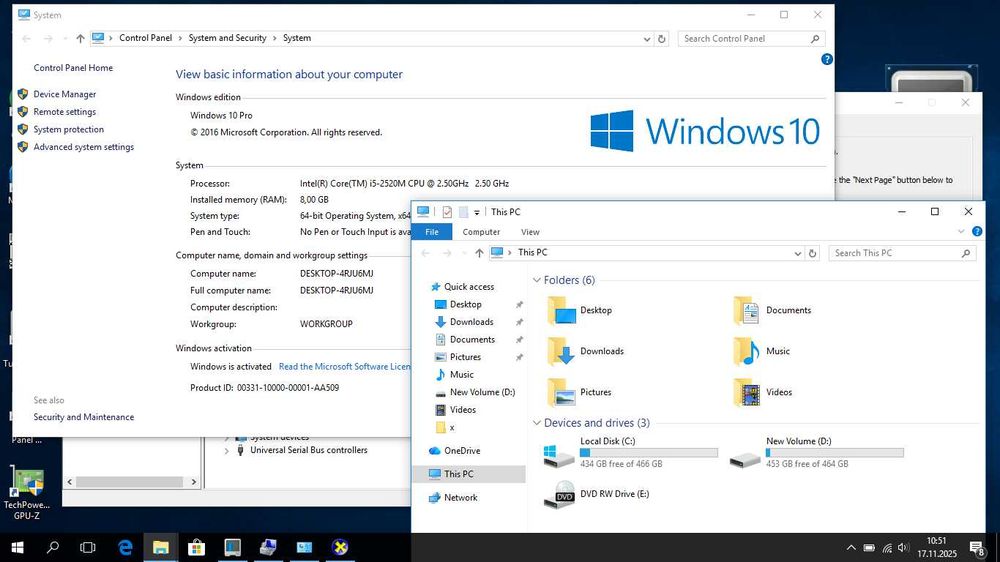The image size is (1000, 562).
Task: Select Downloads in navigation pane
Action: click(471, 322)
